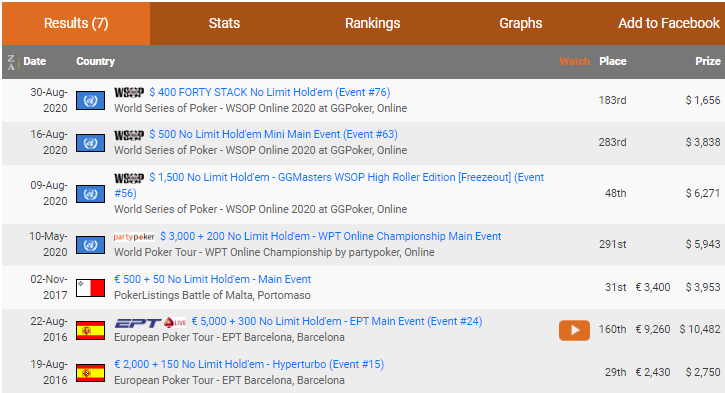Click the WSOP logo beside Event #63

(129, 135)
